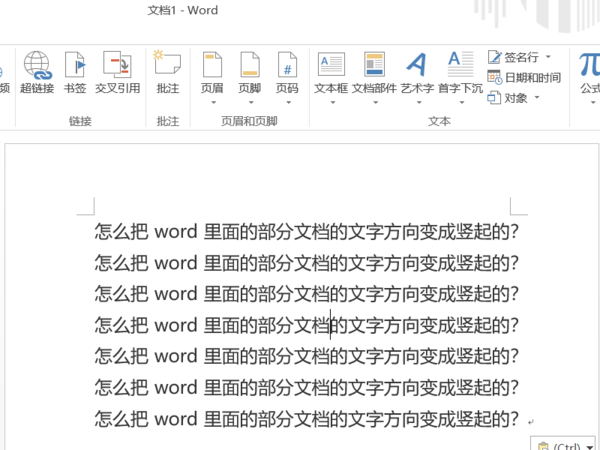Expand the 文档部件 dropdown arrow
Image resolution: width=600 pixels, height=450 pixels.
click(x=375, y=103)
